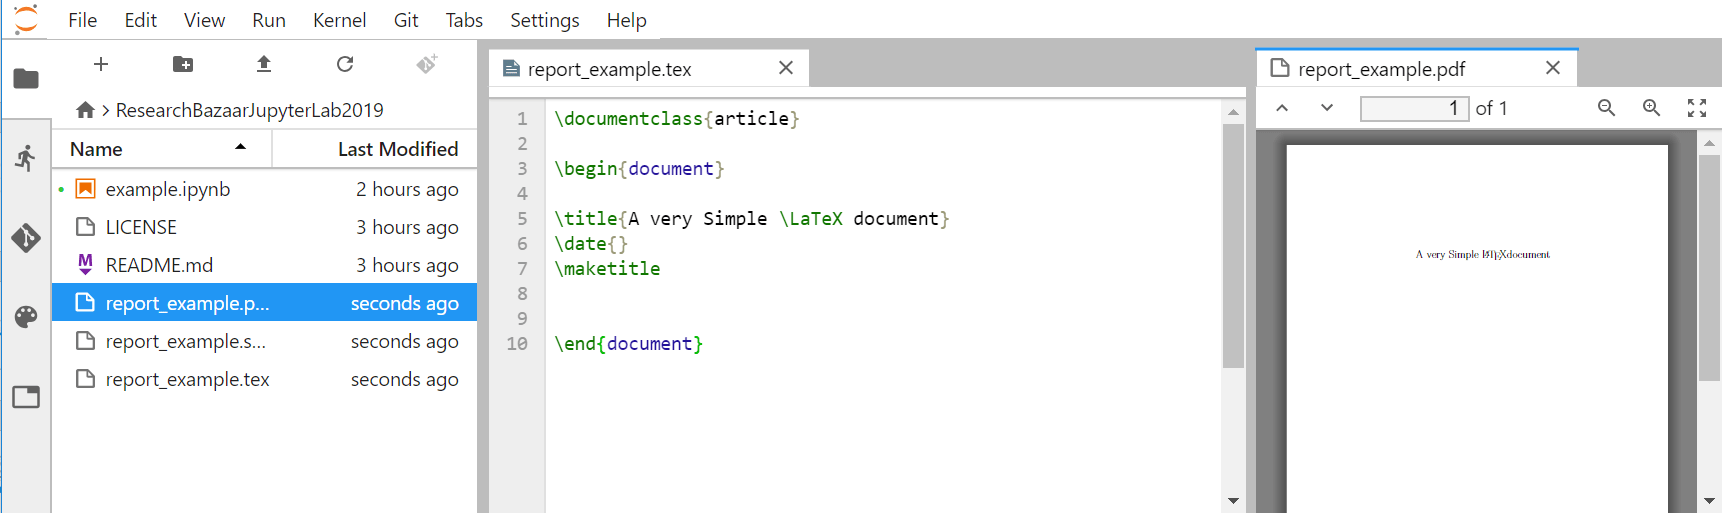Open the Tabs menu

click(464, 20)
